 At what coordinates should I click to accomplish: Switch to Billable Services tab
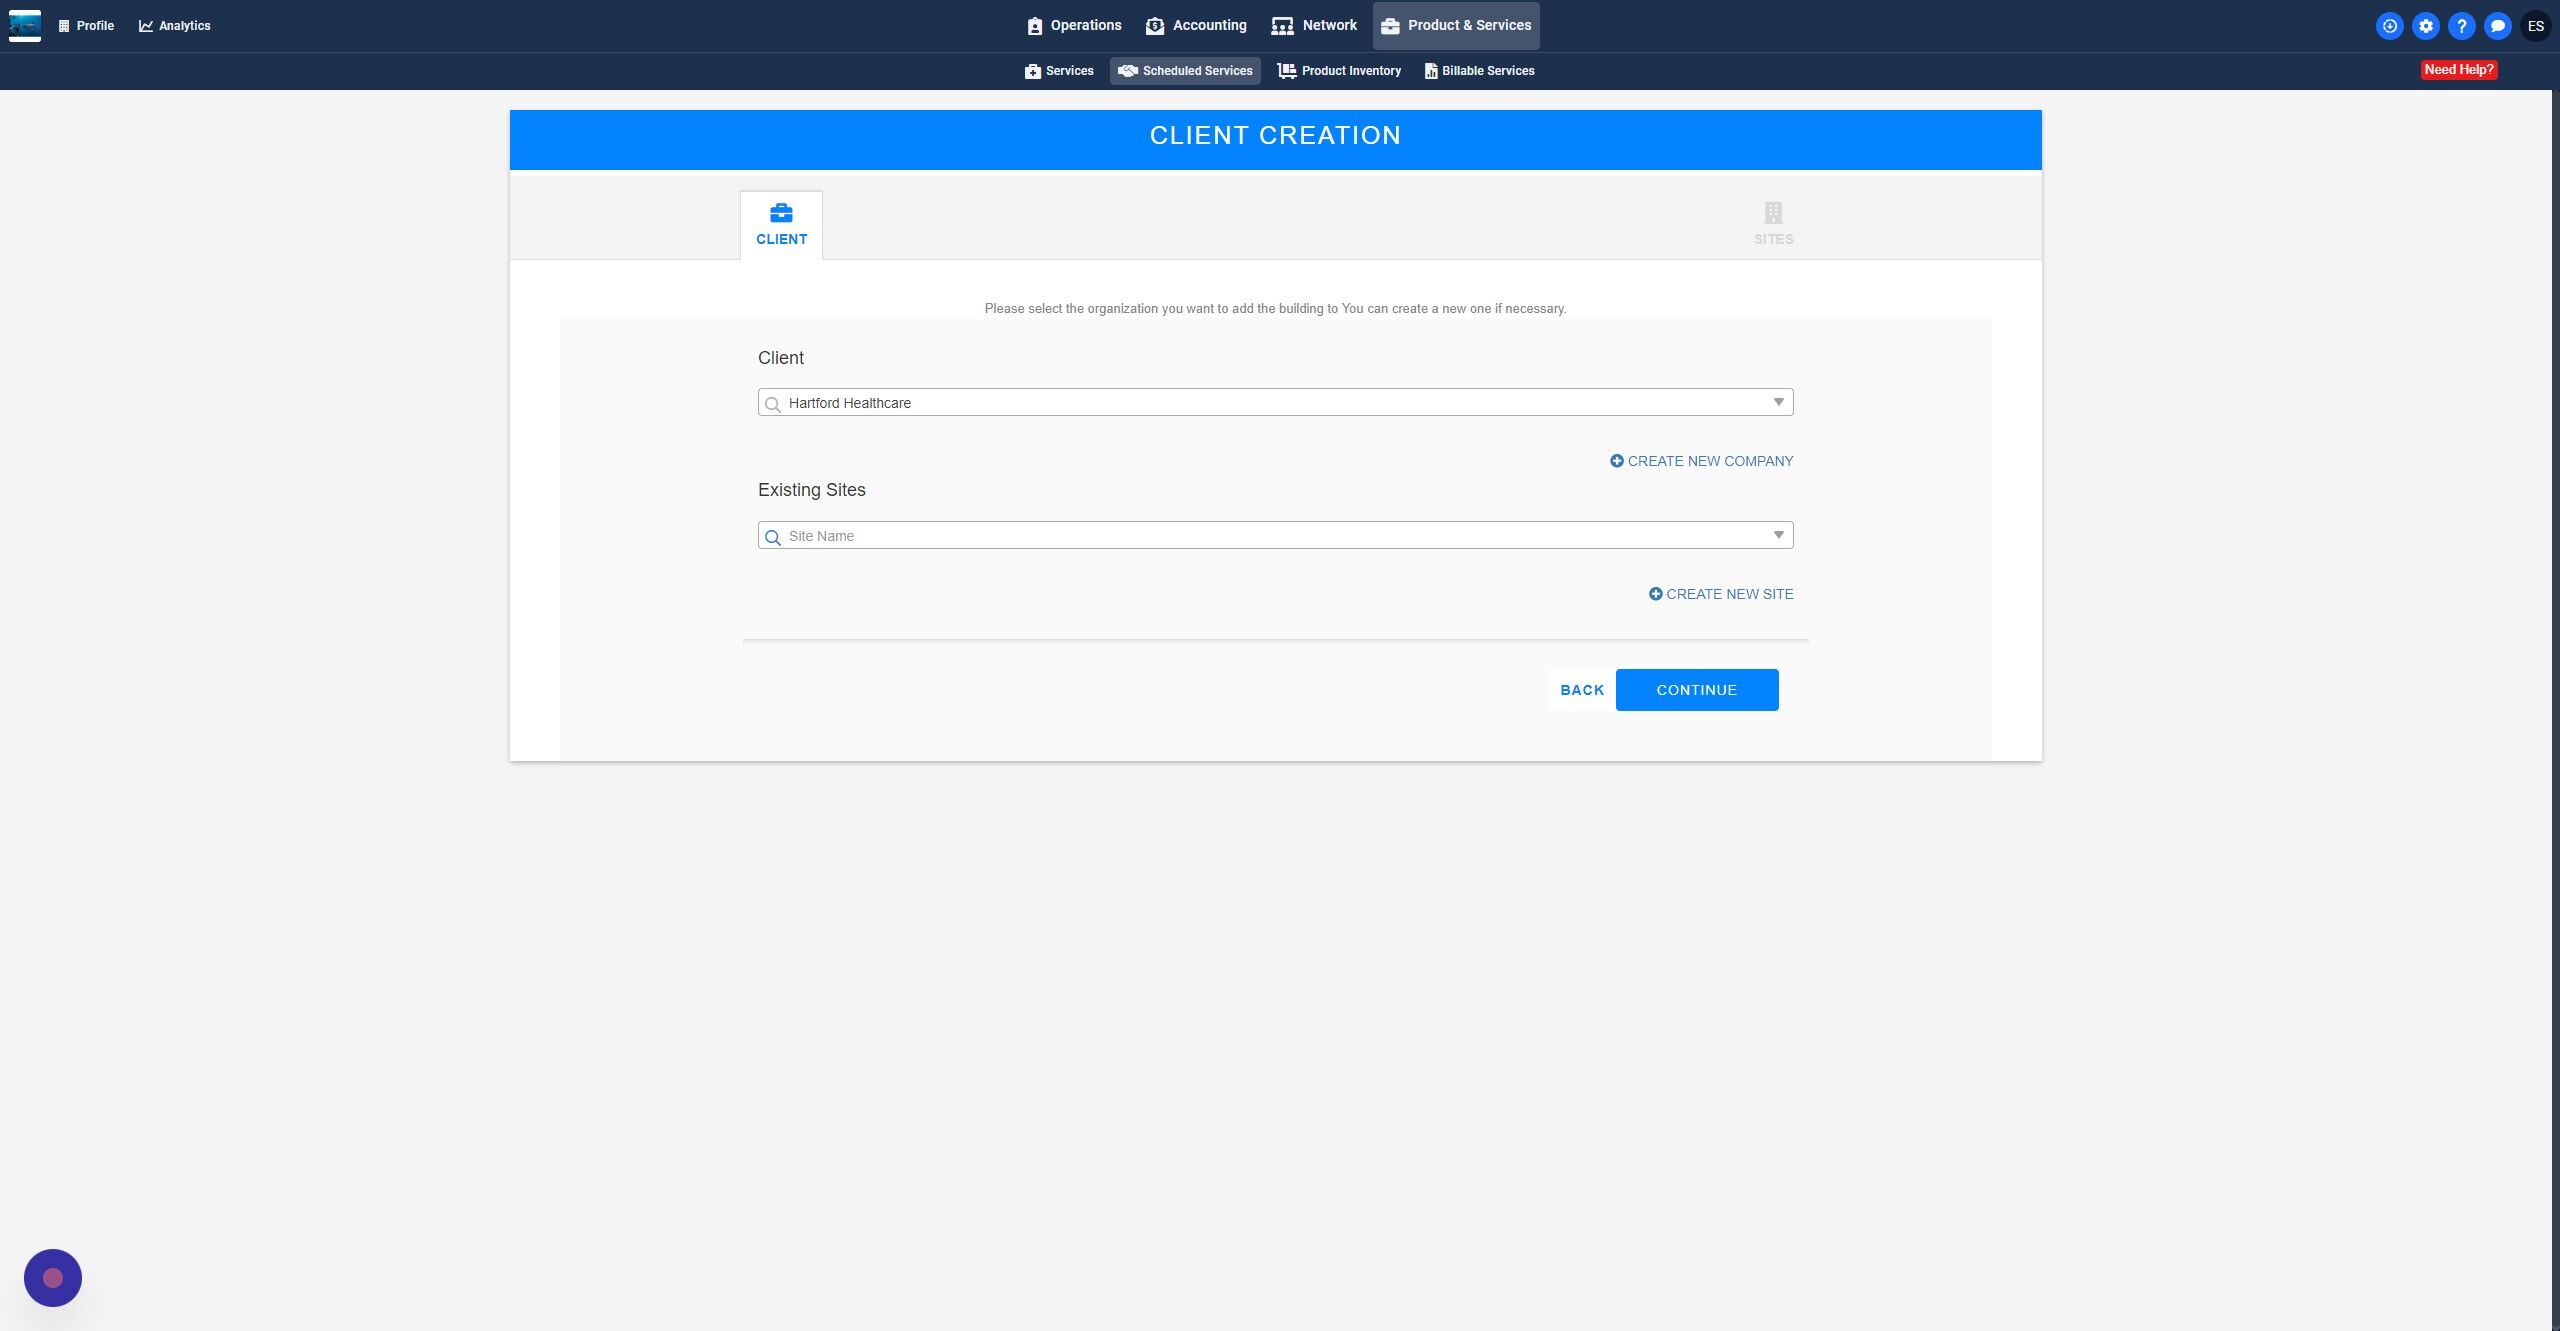1479,71
